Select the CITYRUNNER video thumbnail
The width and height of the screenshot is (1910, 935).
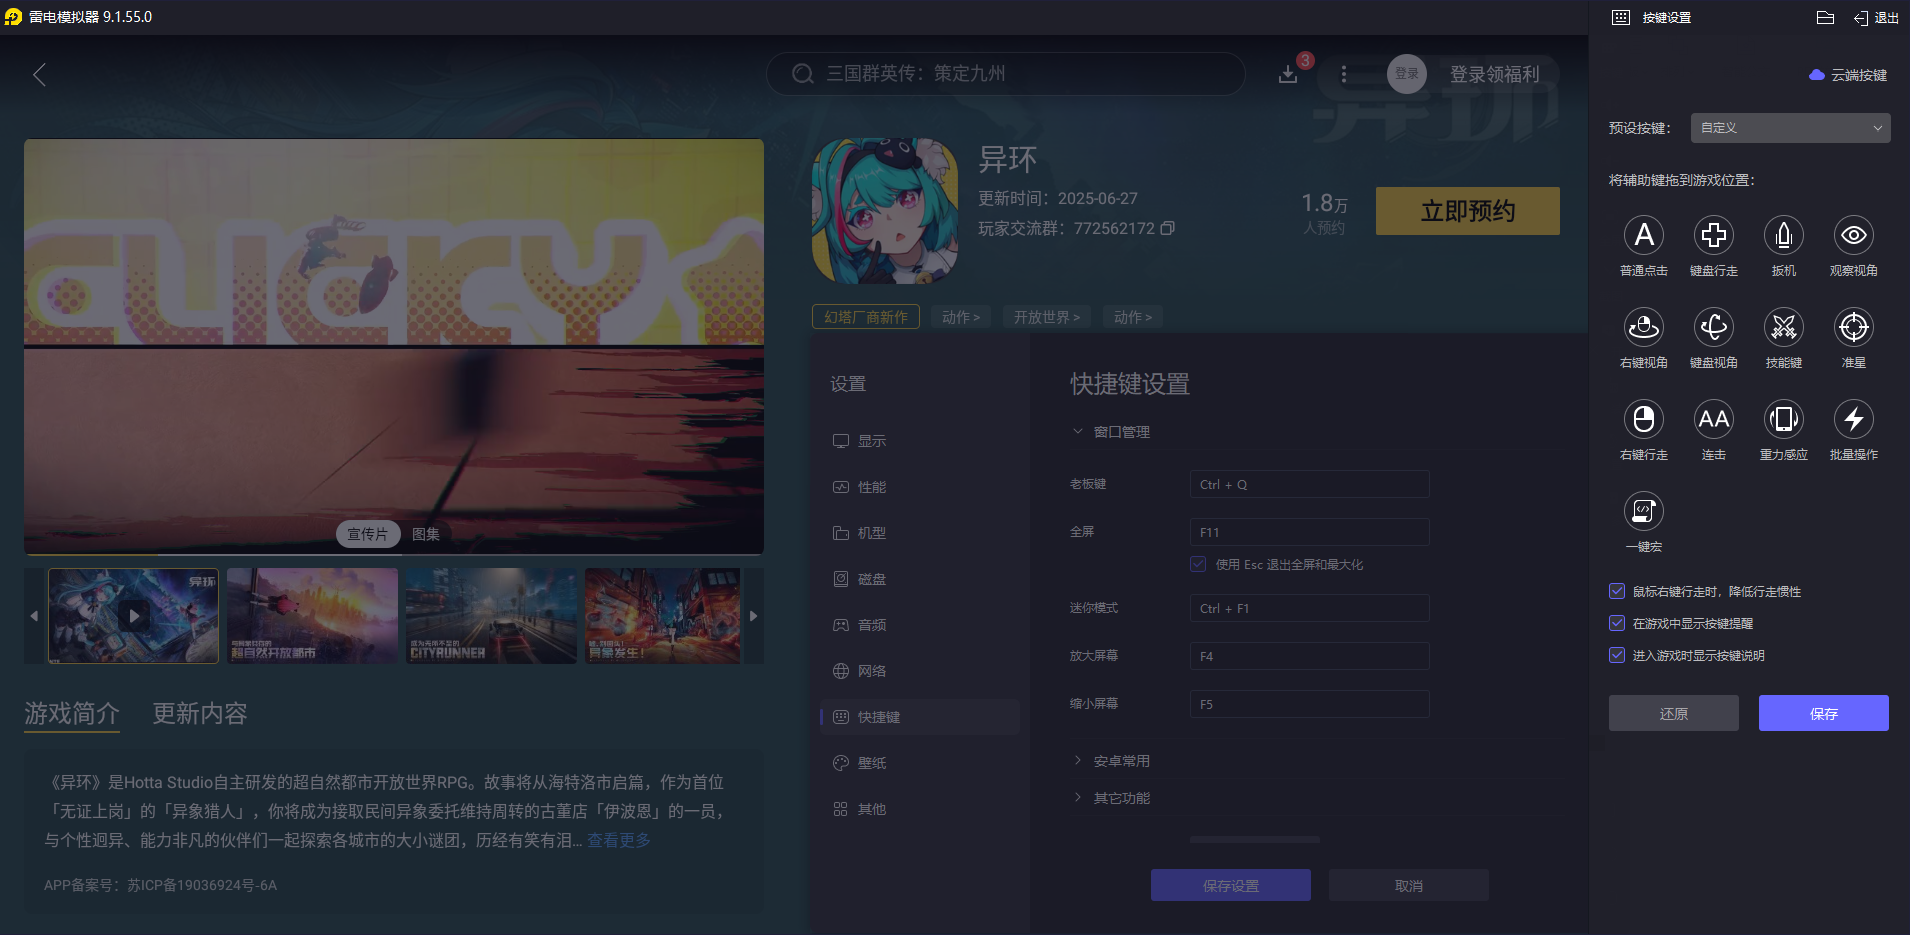(491, 615)
